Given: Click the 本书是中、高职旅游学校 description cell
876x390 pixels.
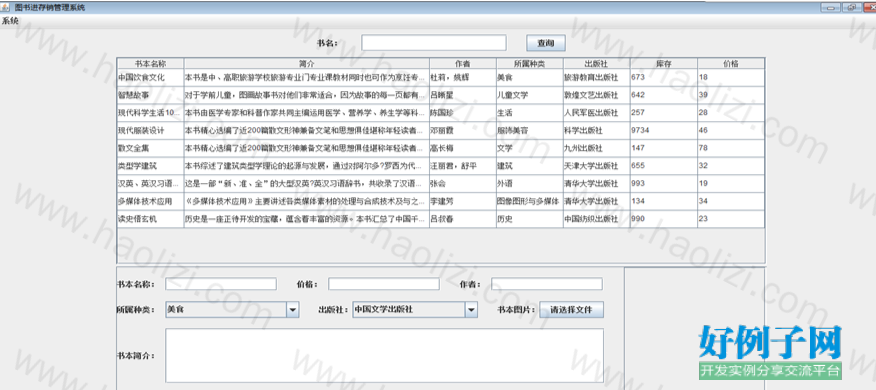Looking at the screenshot, I should pyautogui.click(x=307, y=78).
